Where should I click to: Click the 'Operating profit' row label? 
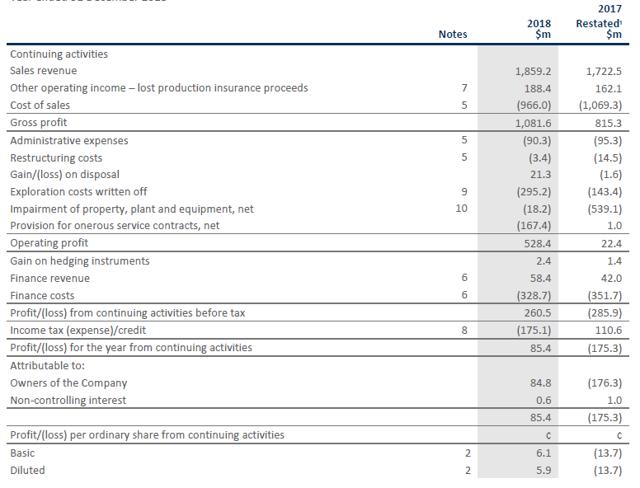[49, 243]
